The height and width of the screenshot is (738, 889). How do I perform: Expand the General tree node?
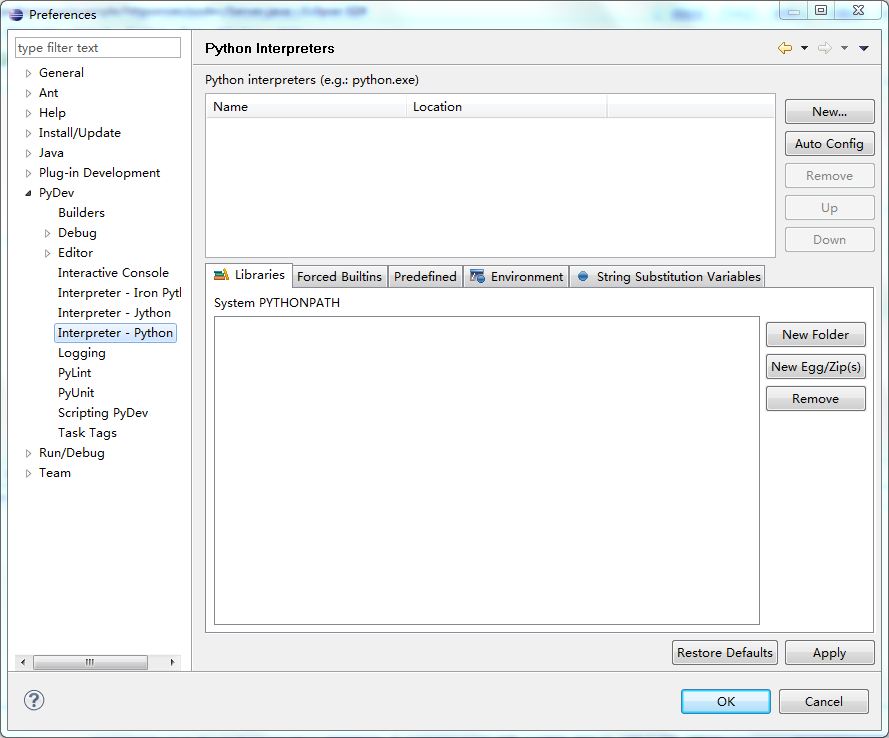(29, 73)
